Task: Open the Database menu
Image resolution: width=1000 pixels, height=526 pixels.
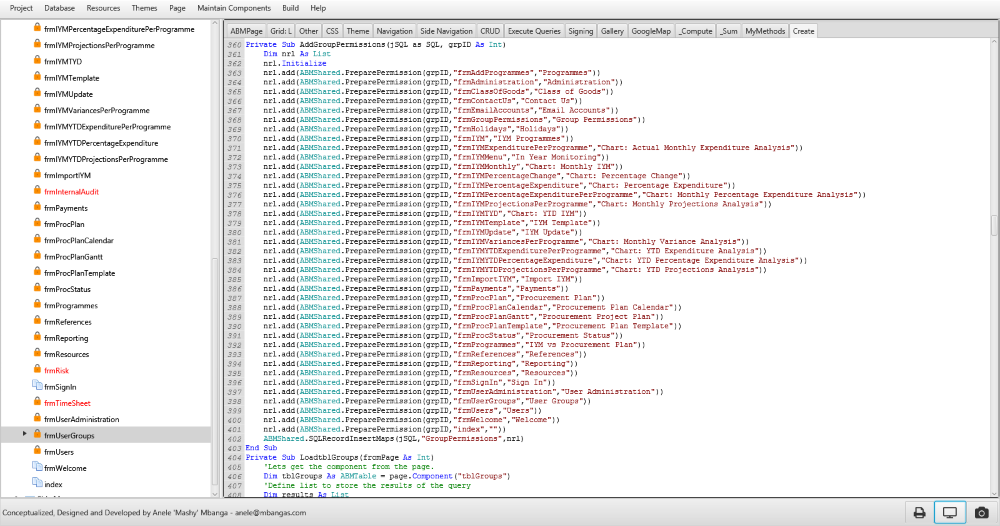Action: (59, 8)
